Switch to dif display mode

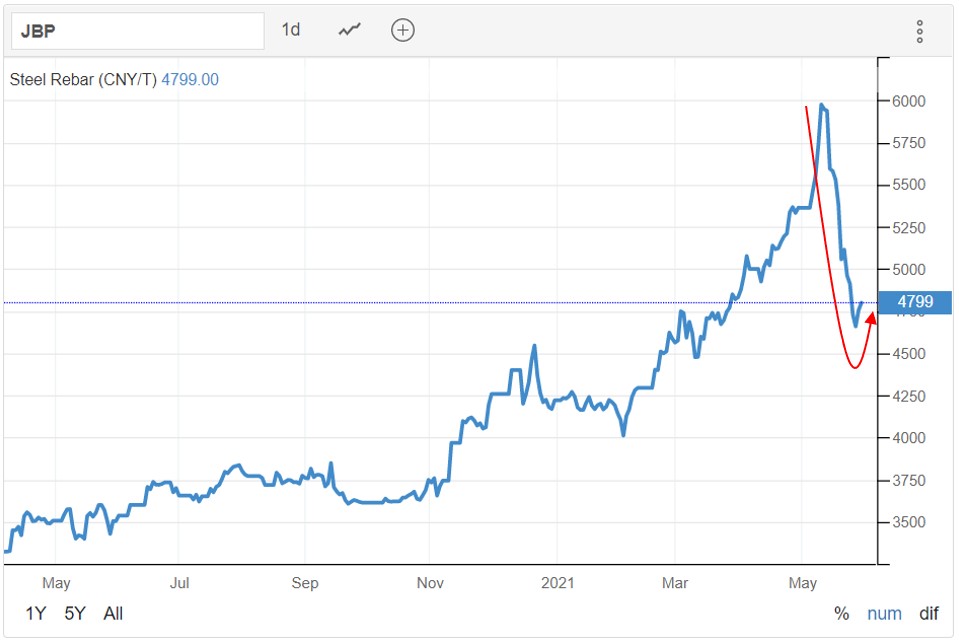[929, 613]
